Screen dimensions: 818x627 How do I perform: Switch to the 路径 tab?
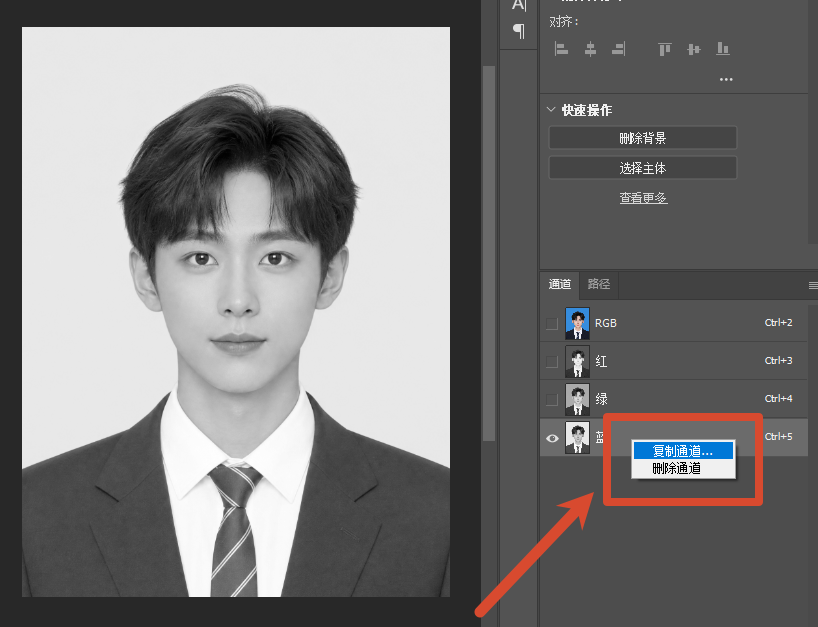598,284
